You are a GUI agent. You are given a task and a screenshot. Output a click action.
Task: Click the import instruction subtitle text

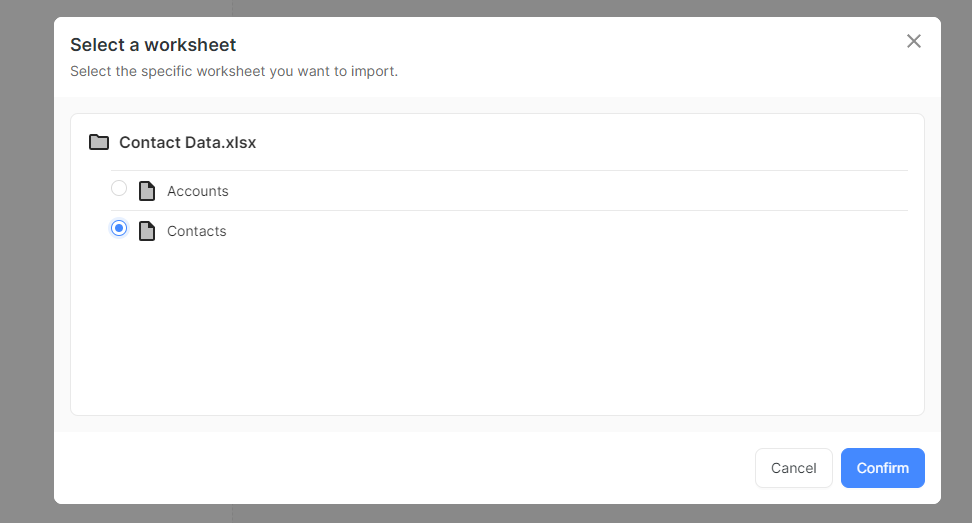(233, 71)
